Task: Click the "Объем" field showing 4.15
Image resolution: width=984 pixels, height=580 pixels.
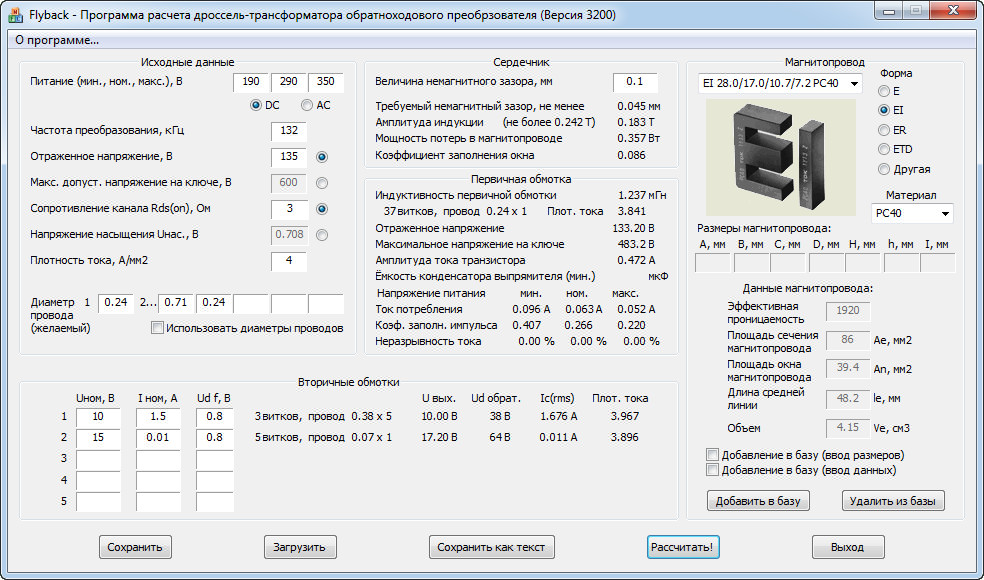Action: point(848,429)
